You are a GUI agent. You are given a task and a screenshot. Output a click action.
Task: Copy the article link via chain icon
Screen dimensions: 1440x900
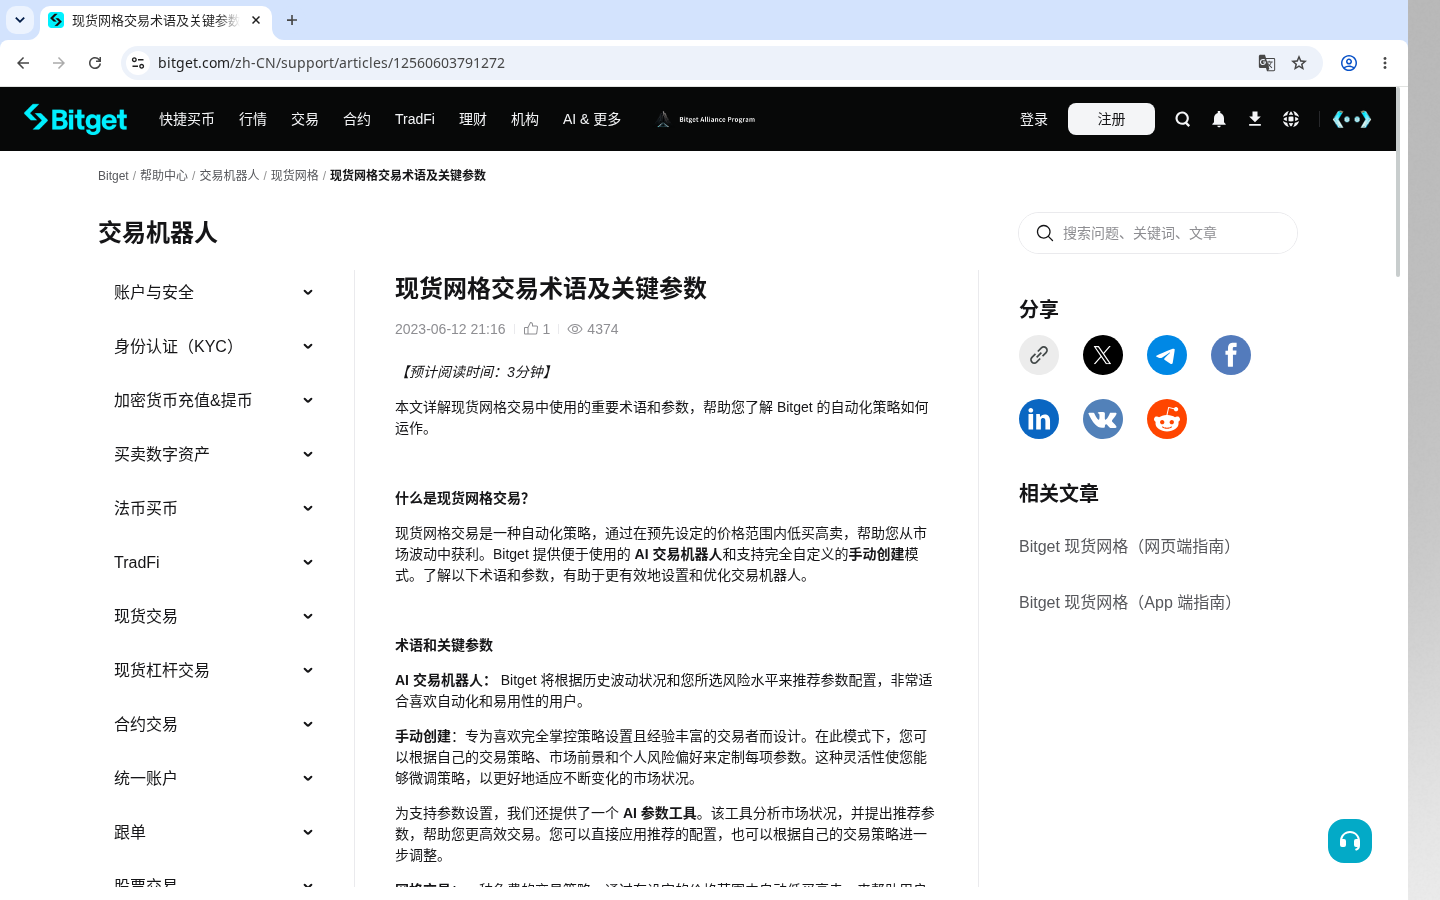(1039, 355)
